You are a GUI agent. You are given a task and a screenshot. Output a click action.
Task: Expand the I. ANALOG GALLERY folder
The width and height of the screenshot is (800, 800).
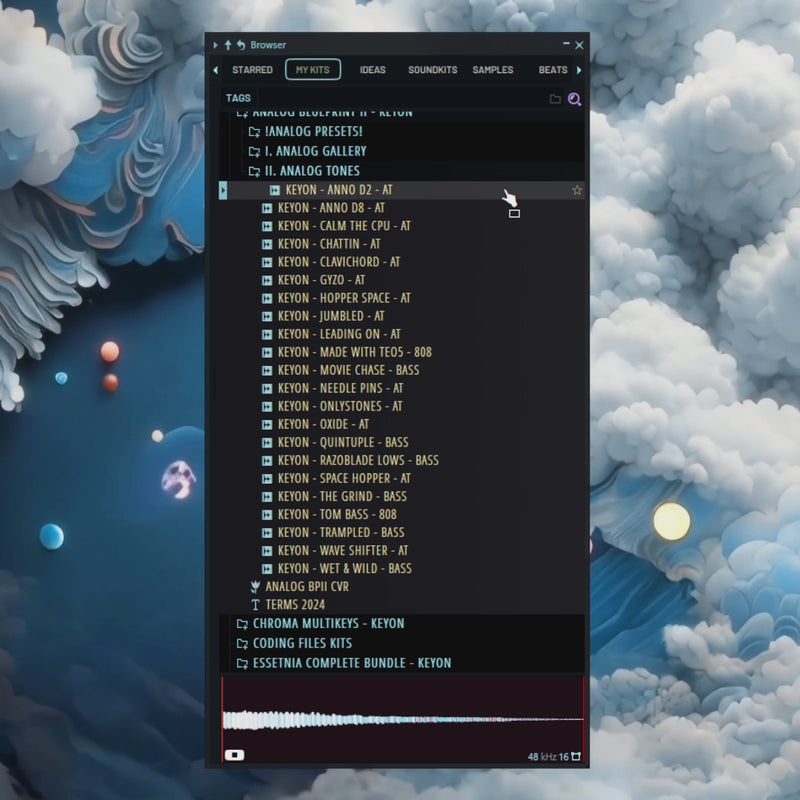click(x=314, y=151)
